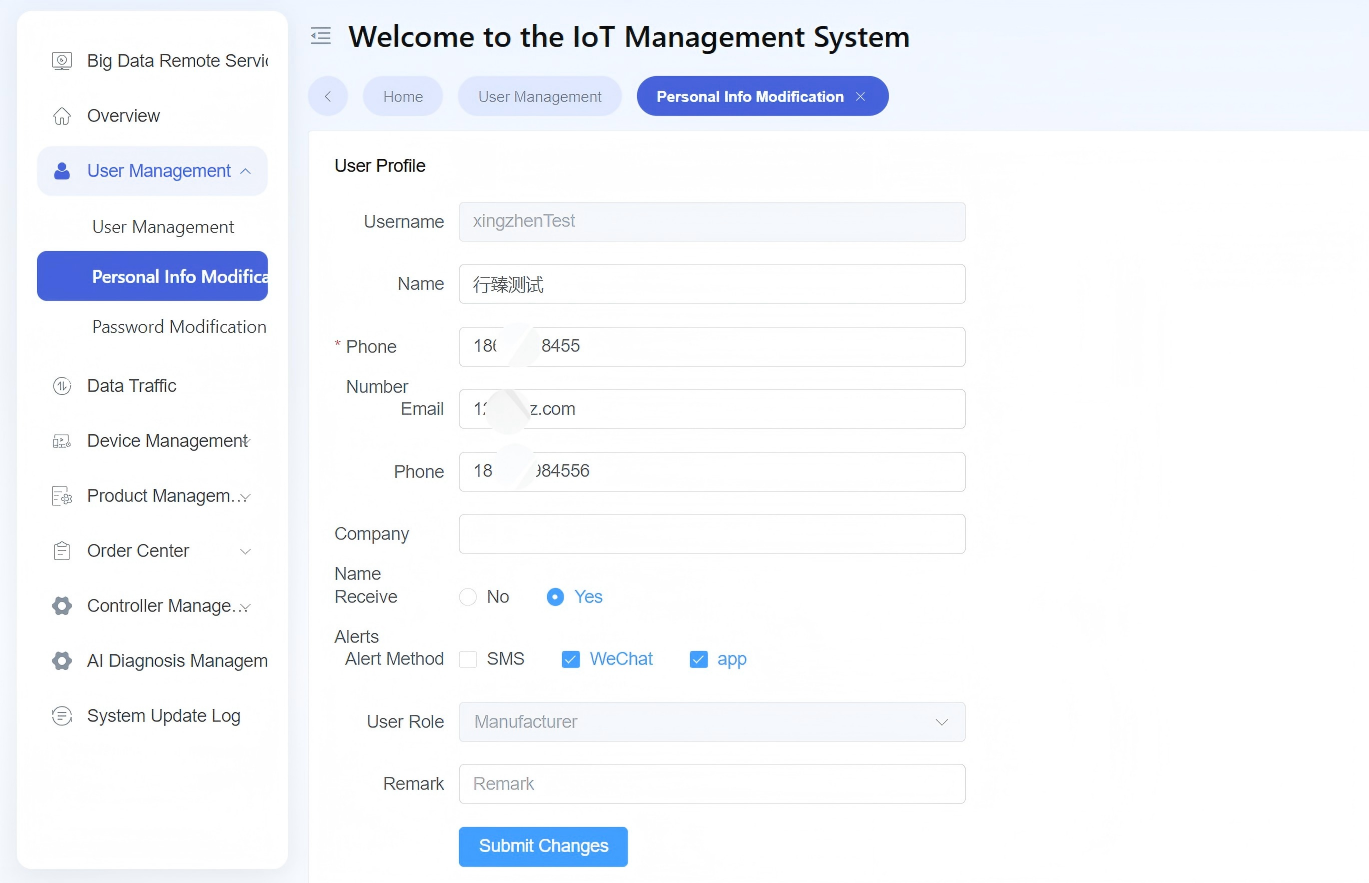1369x883 pixels.
Task: Select the Personal Info Modification tab
Action: [x=763, y=96]
